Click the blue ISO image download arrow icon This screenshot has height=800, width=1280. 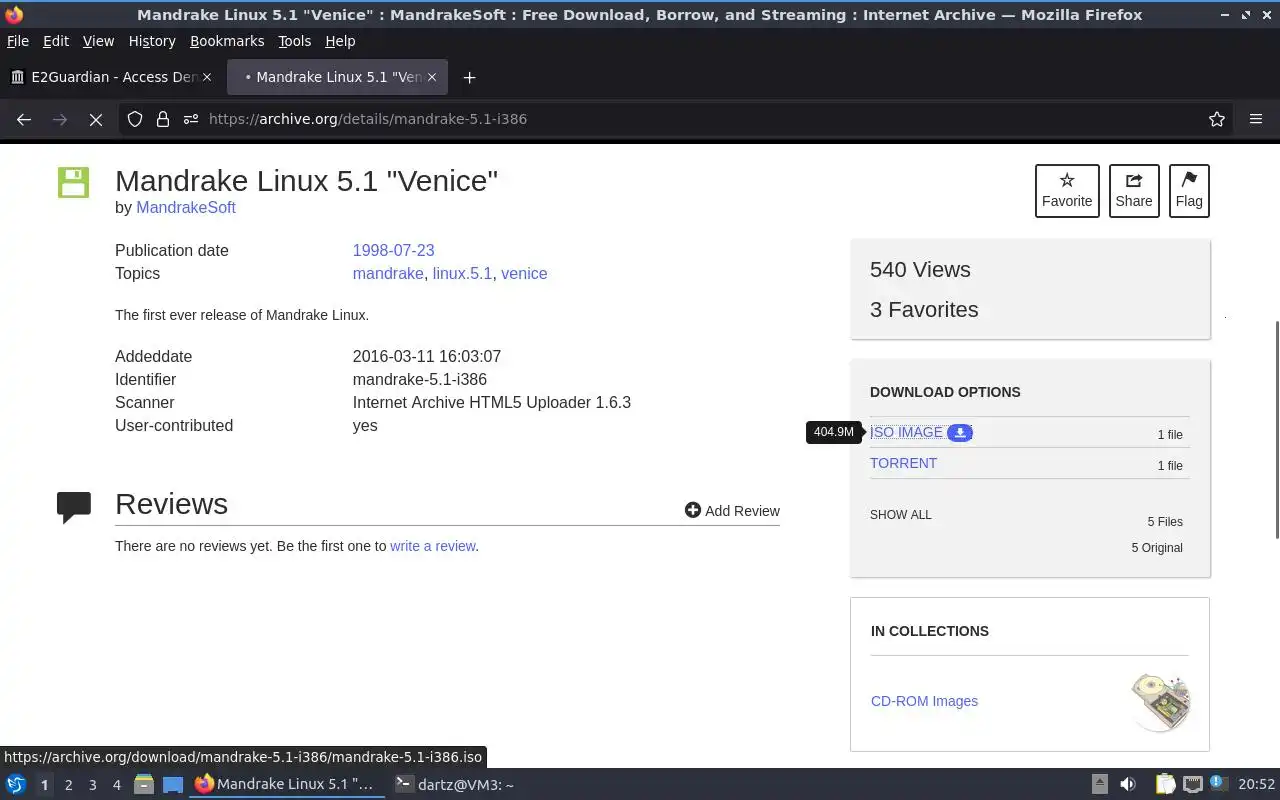tap(959, 432)
